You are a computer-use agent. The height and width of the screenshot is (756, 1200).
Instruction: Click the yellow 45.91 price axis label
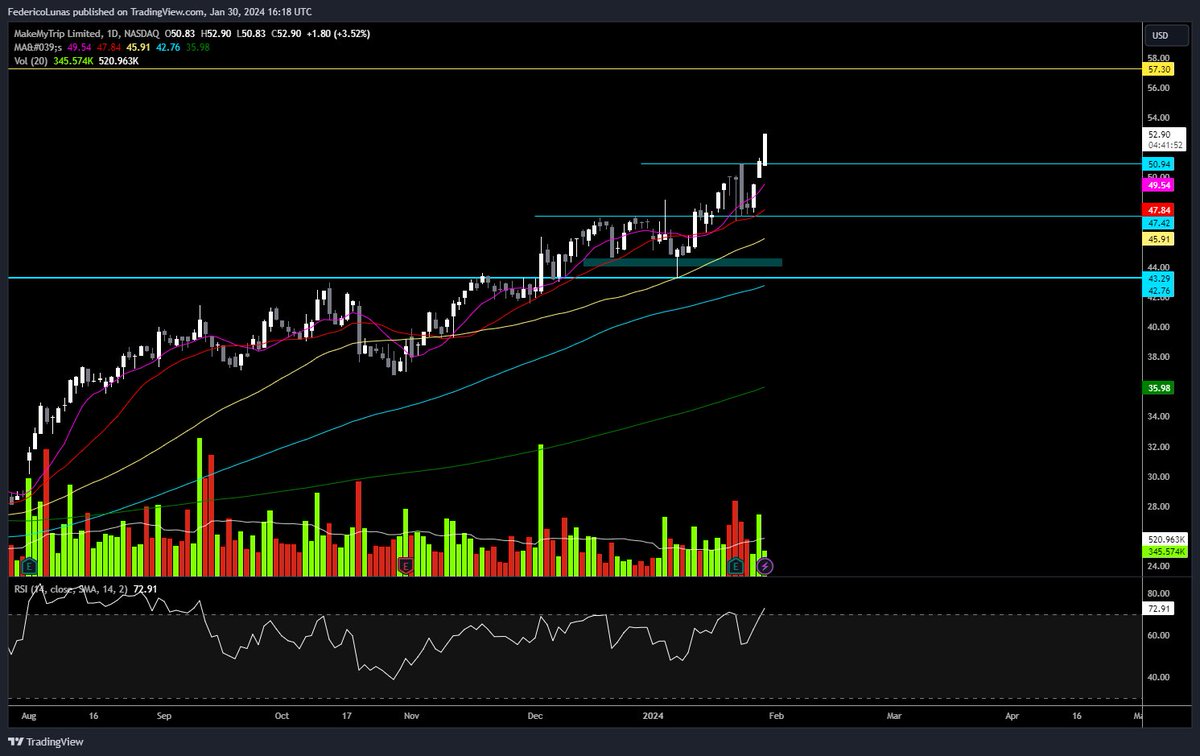coord(1158,239)
